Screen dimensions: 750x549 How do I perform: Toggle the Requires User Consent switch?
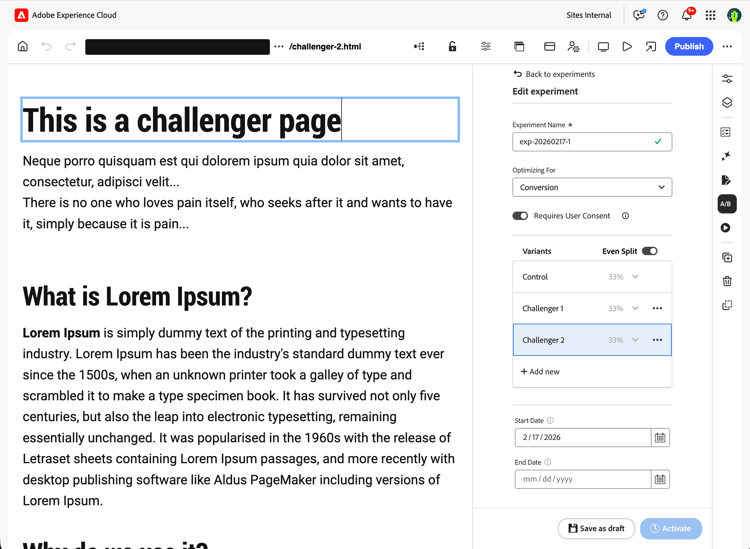click(520, 216)
